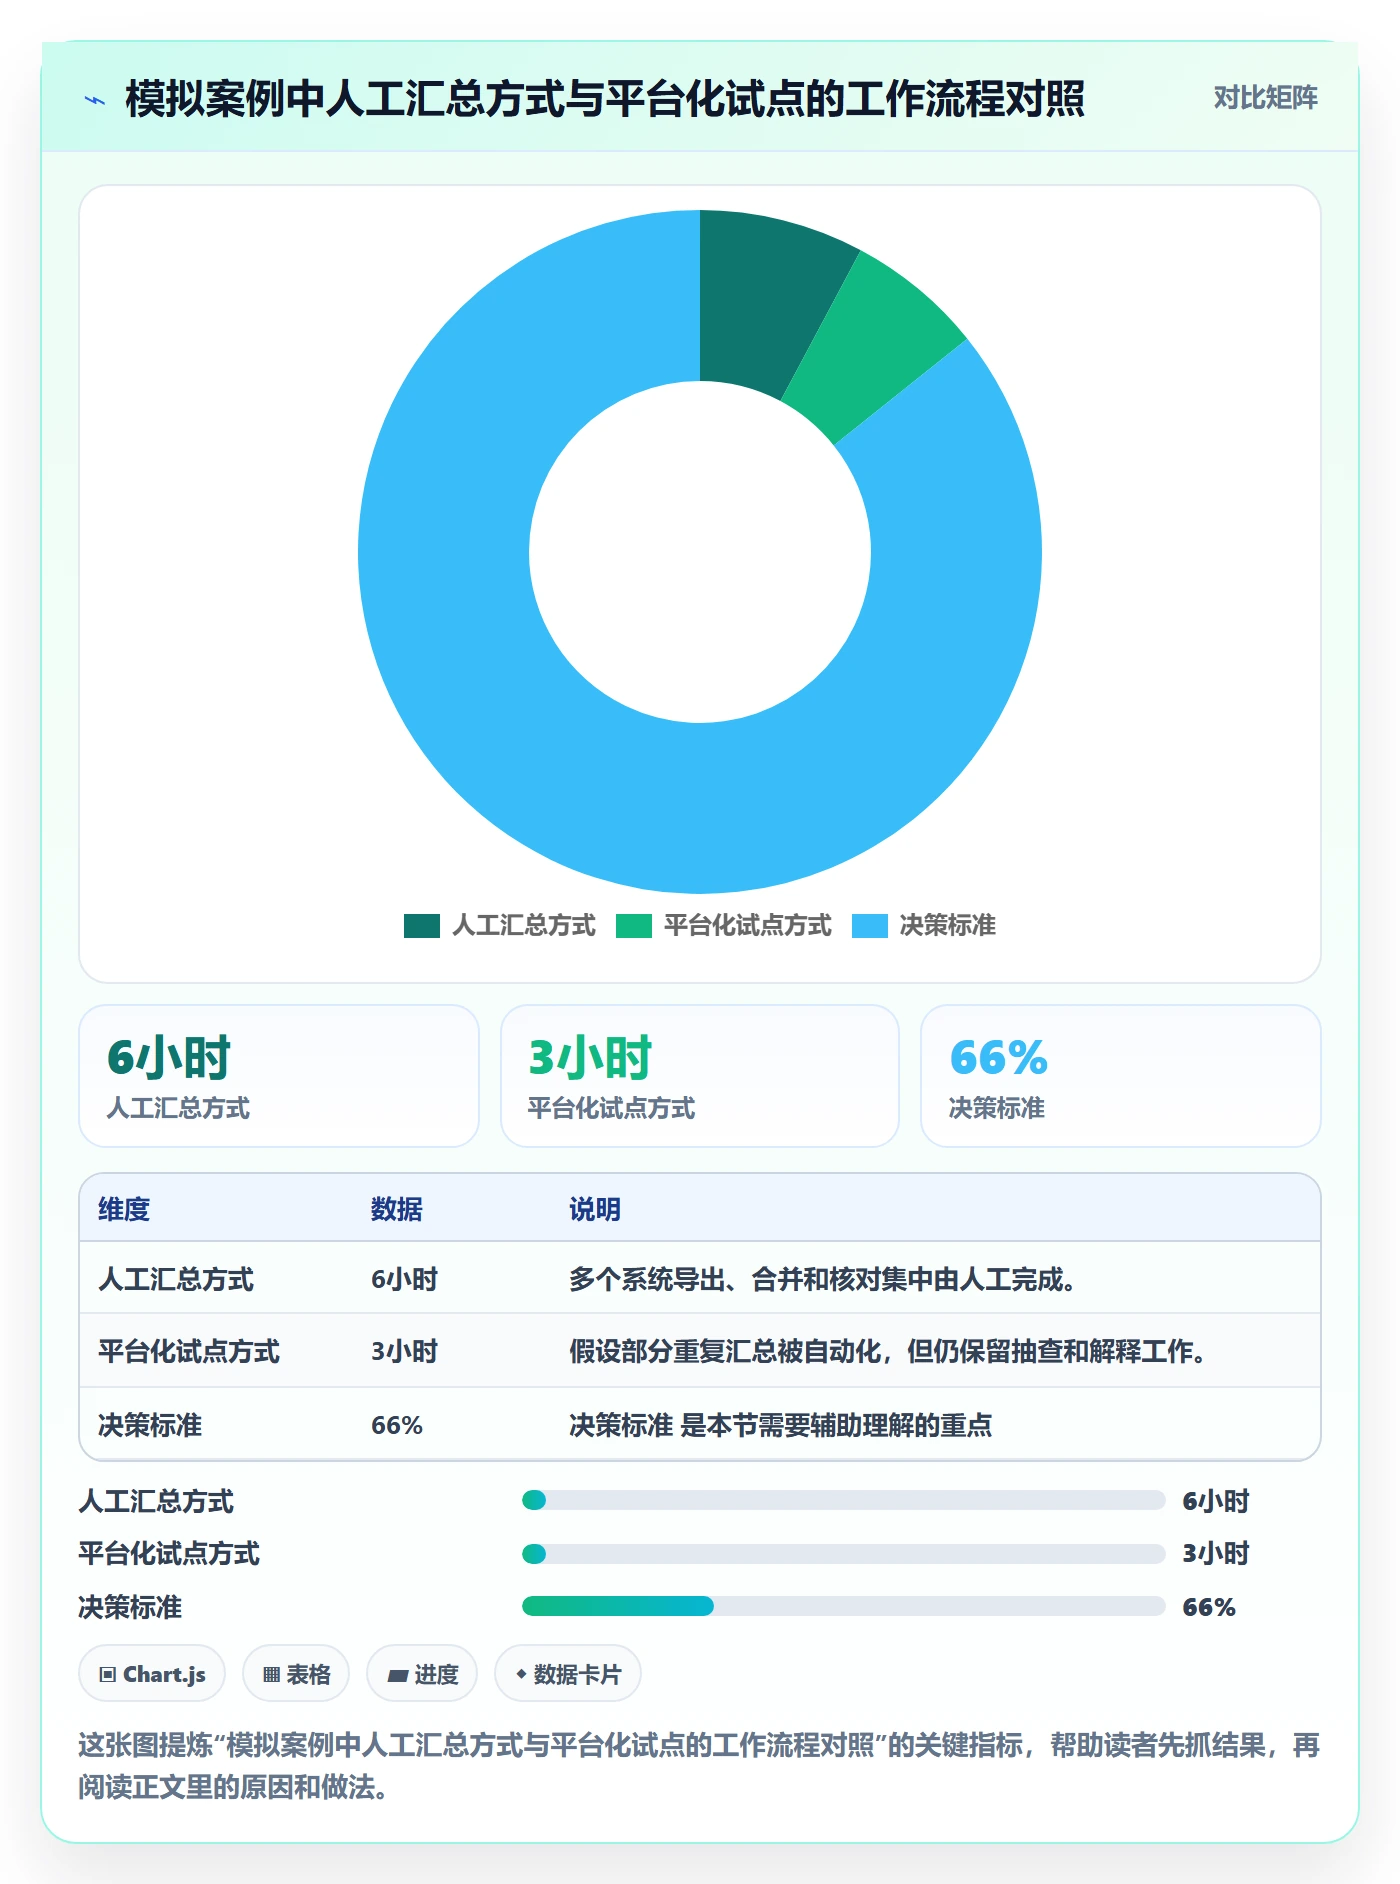Click the 平台化试点方式 progress row label

169,1553
